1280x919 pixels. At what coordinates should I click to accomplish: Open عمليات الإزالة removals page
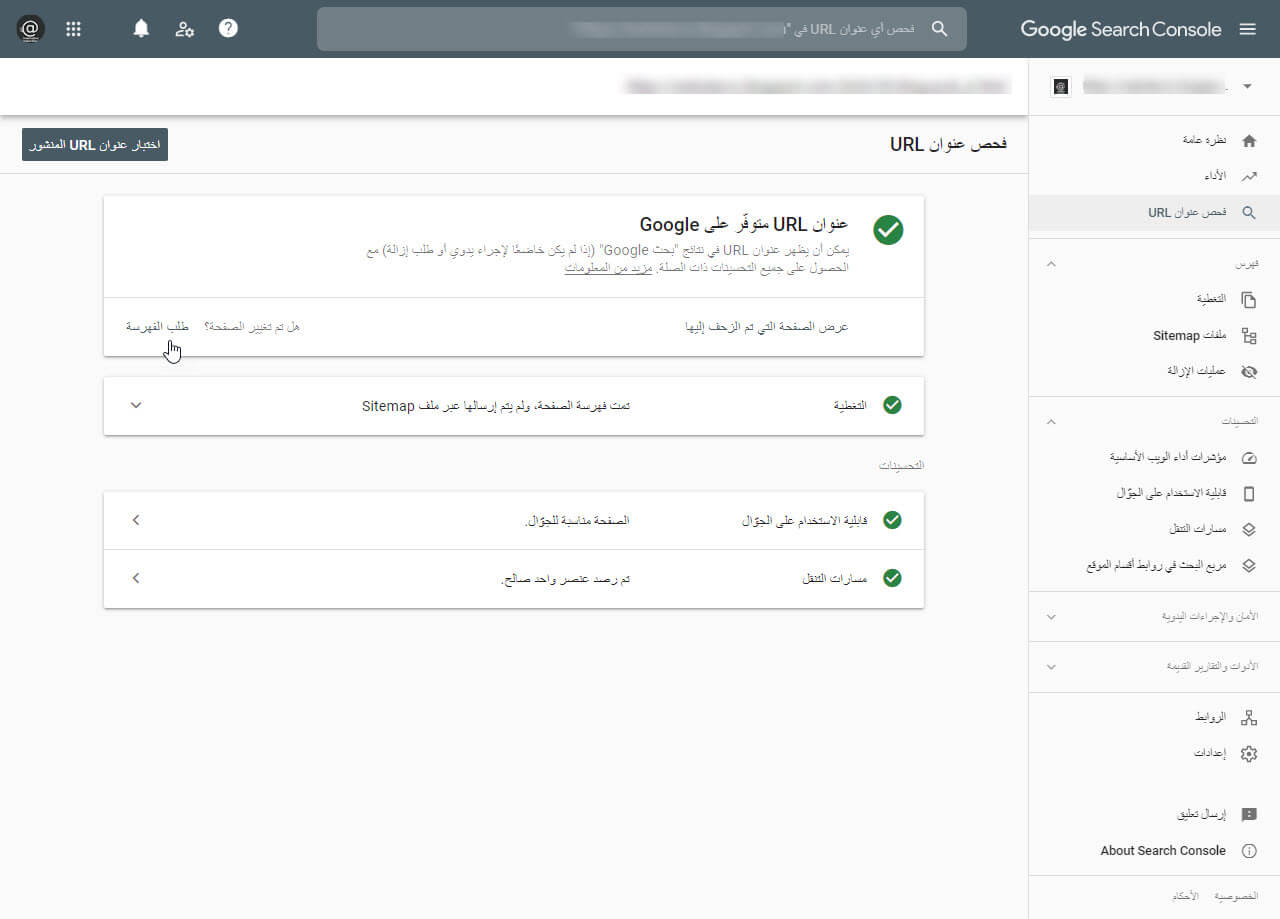(1197, 371)
